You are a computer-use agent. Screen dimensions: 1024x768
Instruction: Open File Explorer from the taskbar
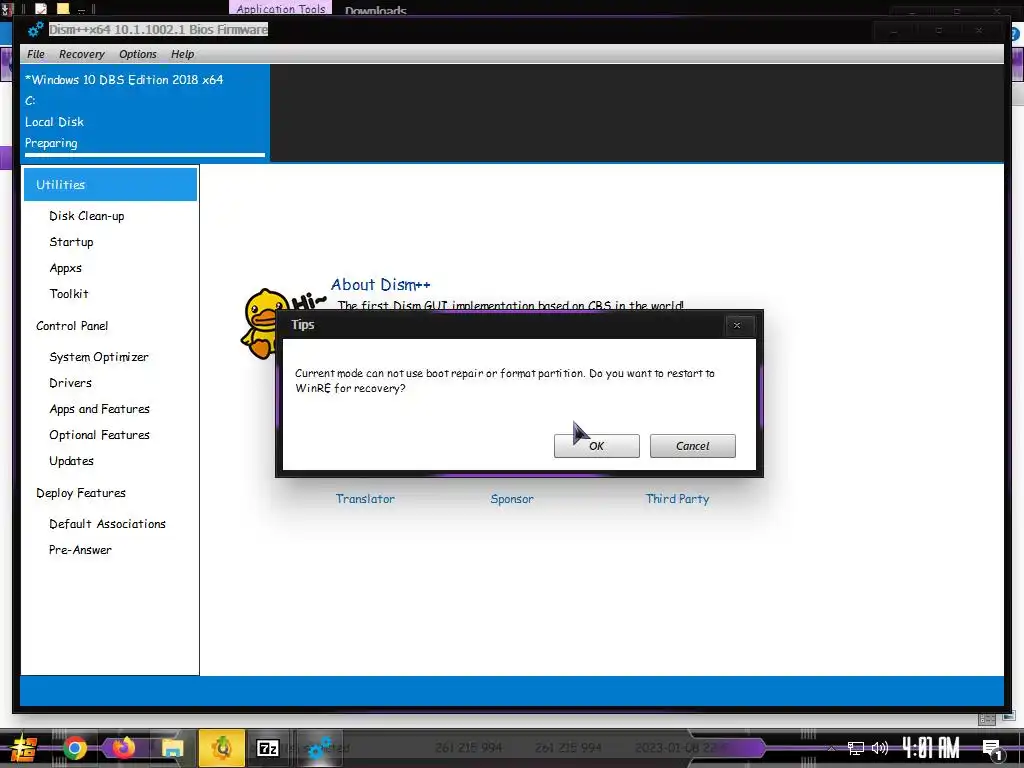[172, 748]
